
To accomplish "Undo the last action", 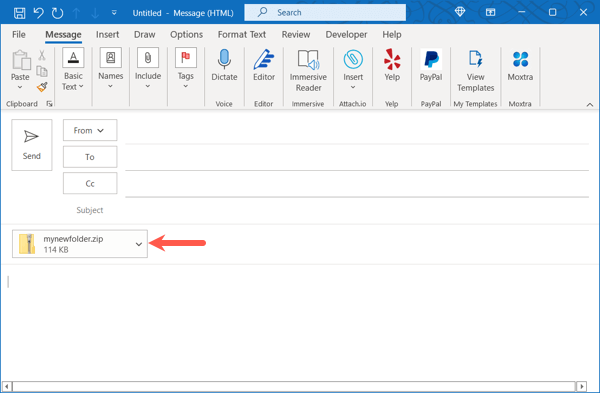I will (x=38, y=13).
